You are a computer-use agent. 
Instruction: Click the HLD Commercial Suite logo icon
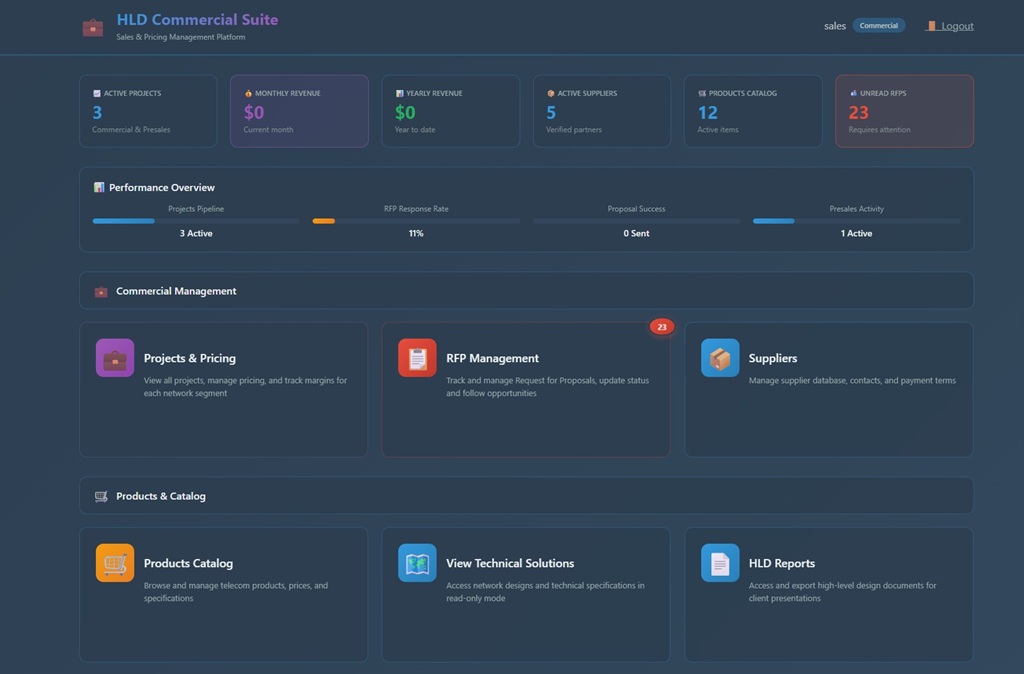click(92, 27)
